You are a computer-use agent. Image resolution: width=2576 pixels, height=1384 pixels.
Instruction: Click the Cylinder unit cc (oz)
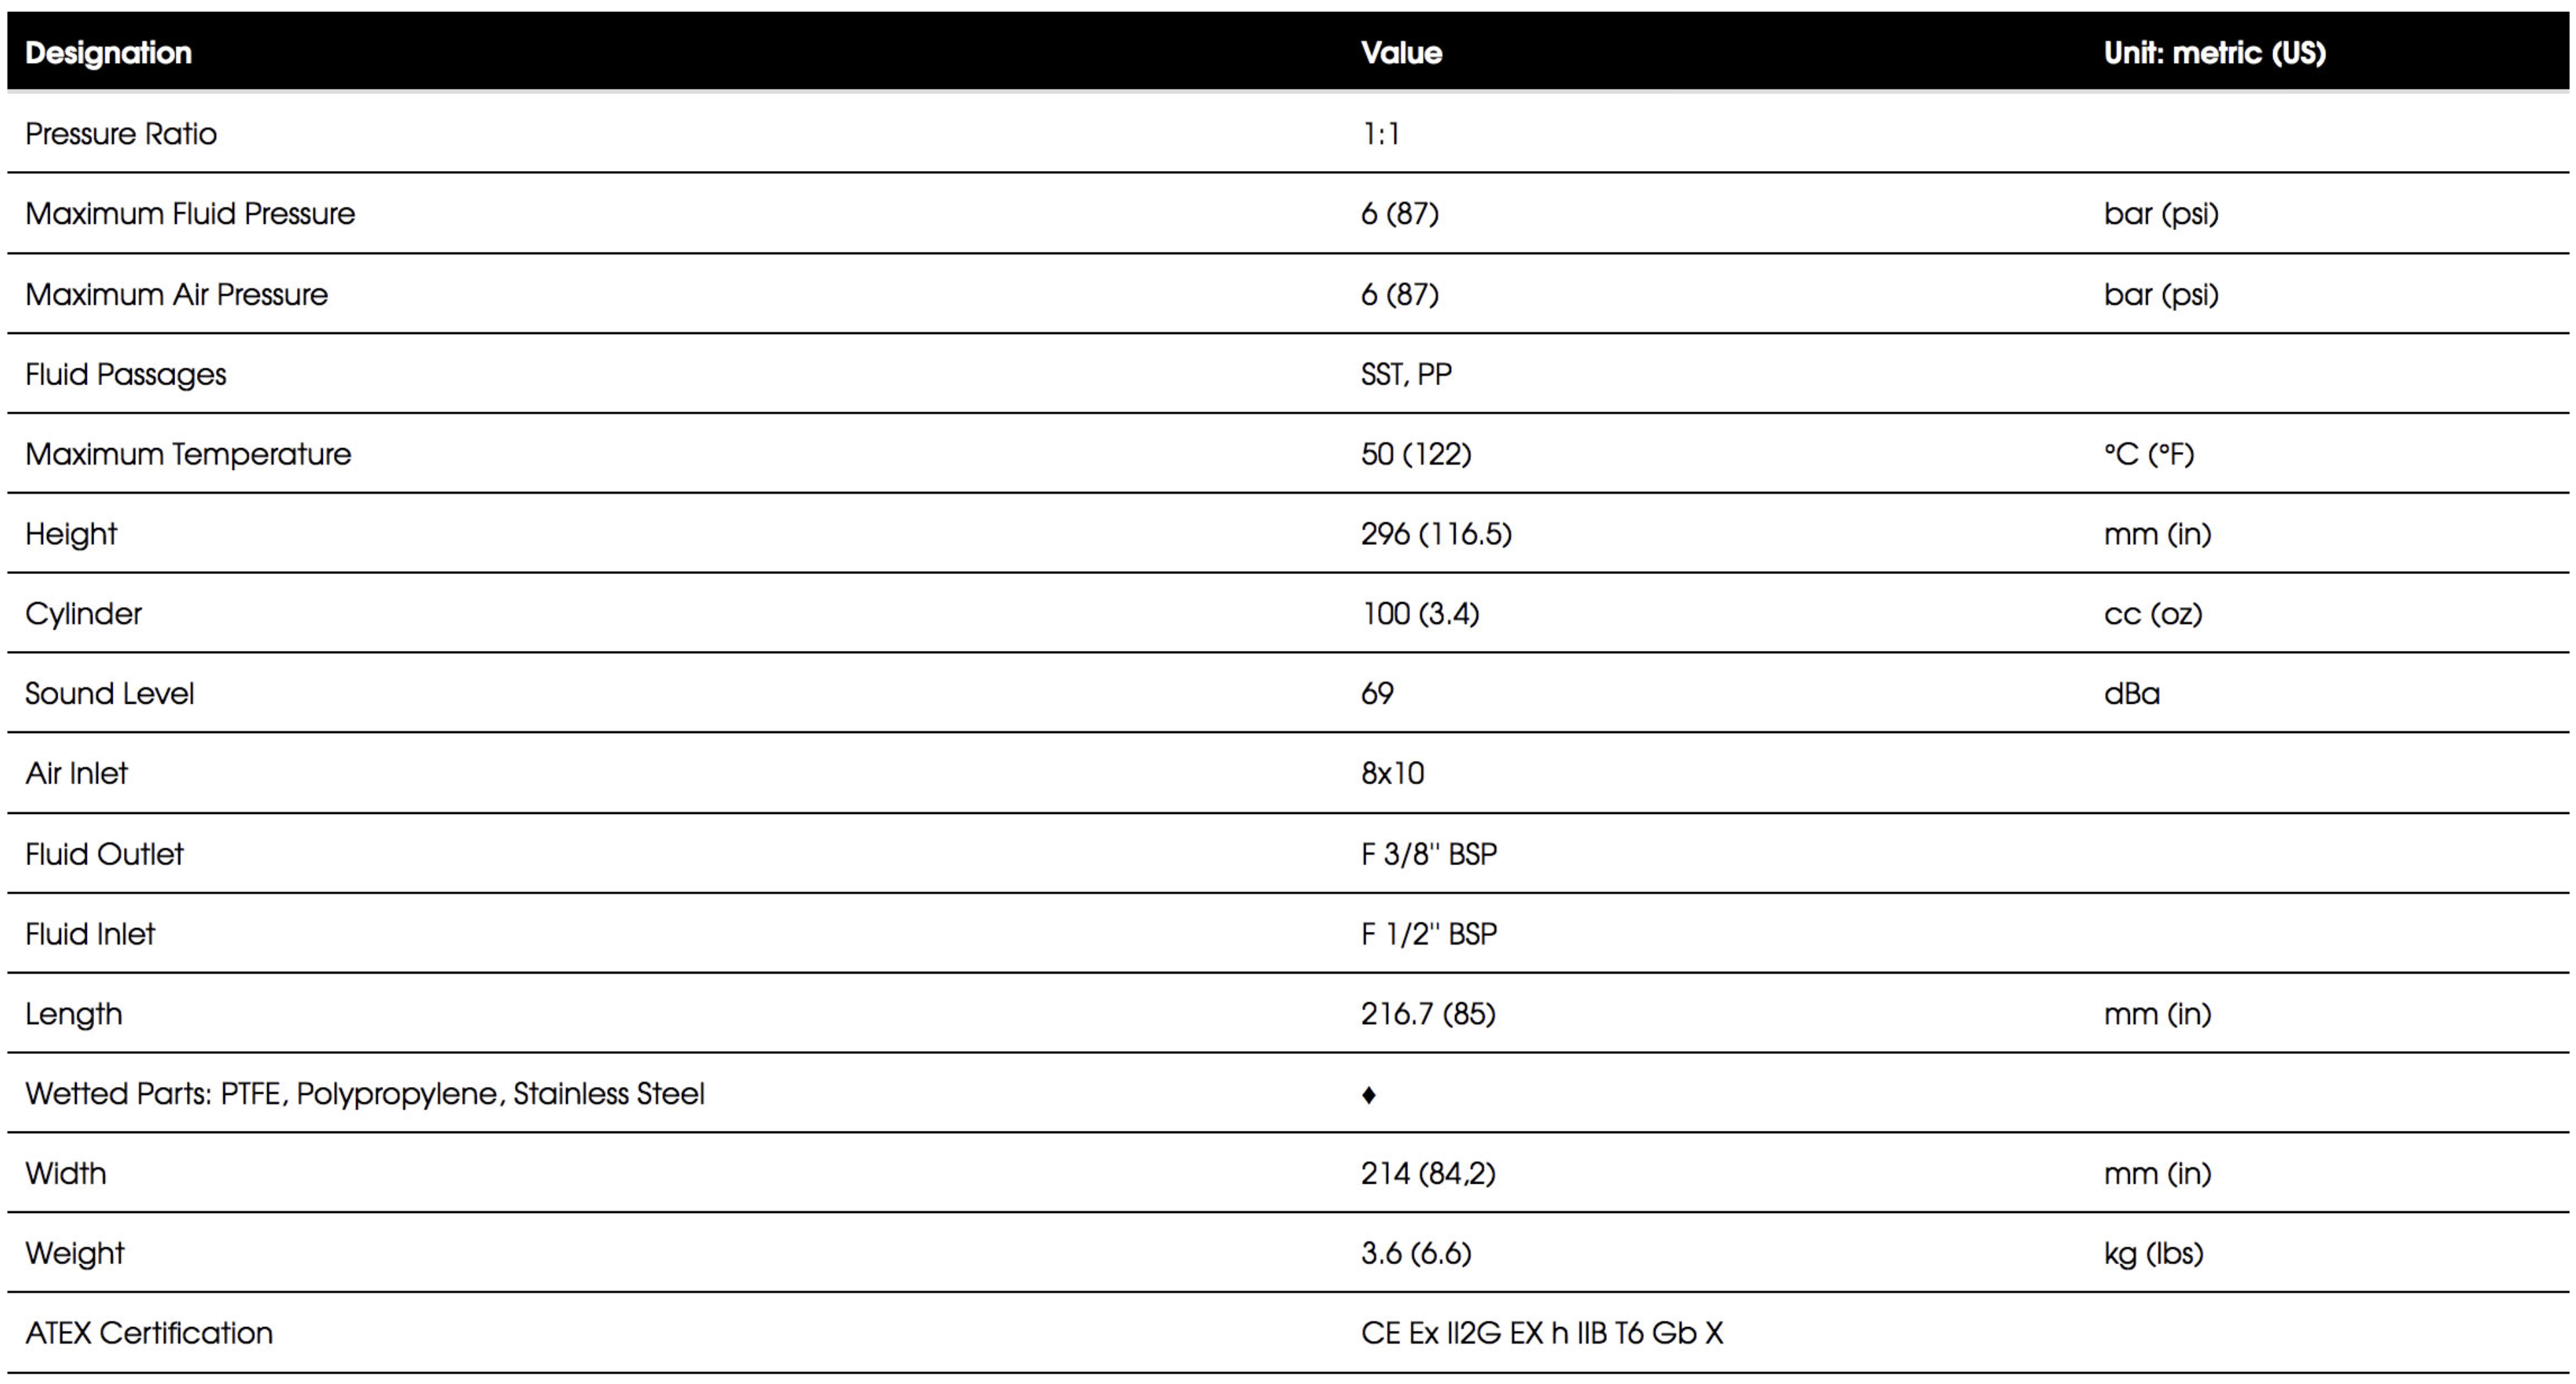tap(2153, 614)
